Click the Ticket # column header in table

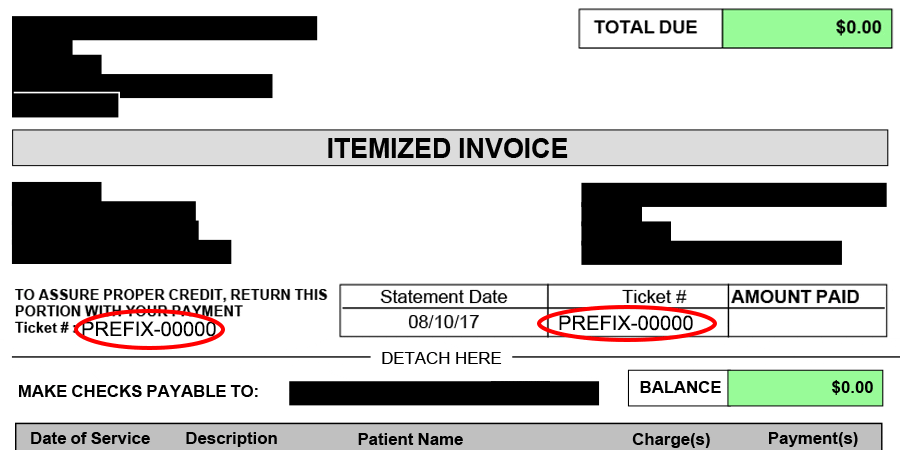click(x=654, y=297)
